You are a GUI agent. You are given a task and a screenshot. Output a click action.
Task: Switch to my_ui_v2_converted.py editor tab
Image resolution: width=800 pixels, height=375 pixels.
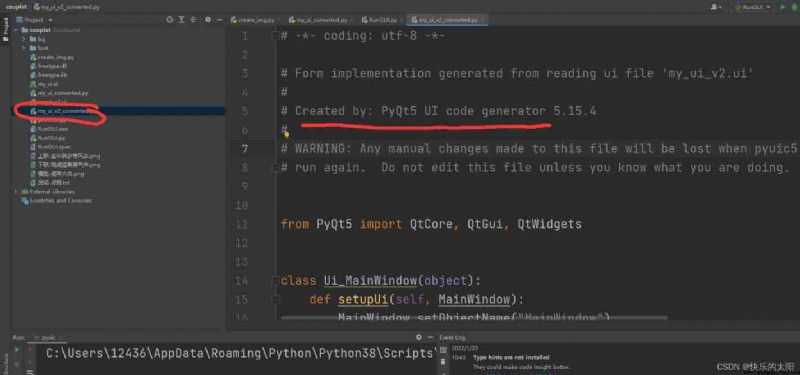[448, 20]
